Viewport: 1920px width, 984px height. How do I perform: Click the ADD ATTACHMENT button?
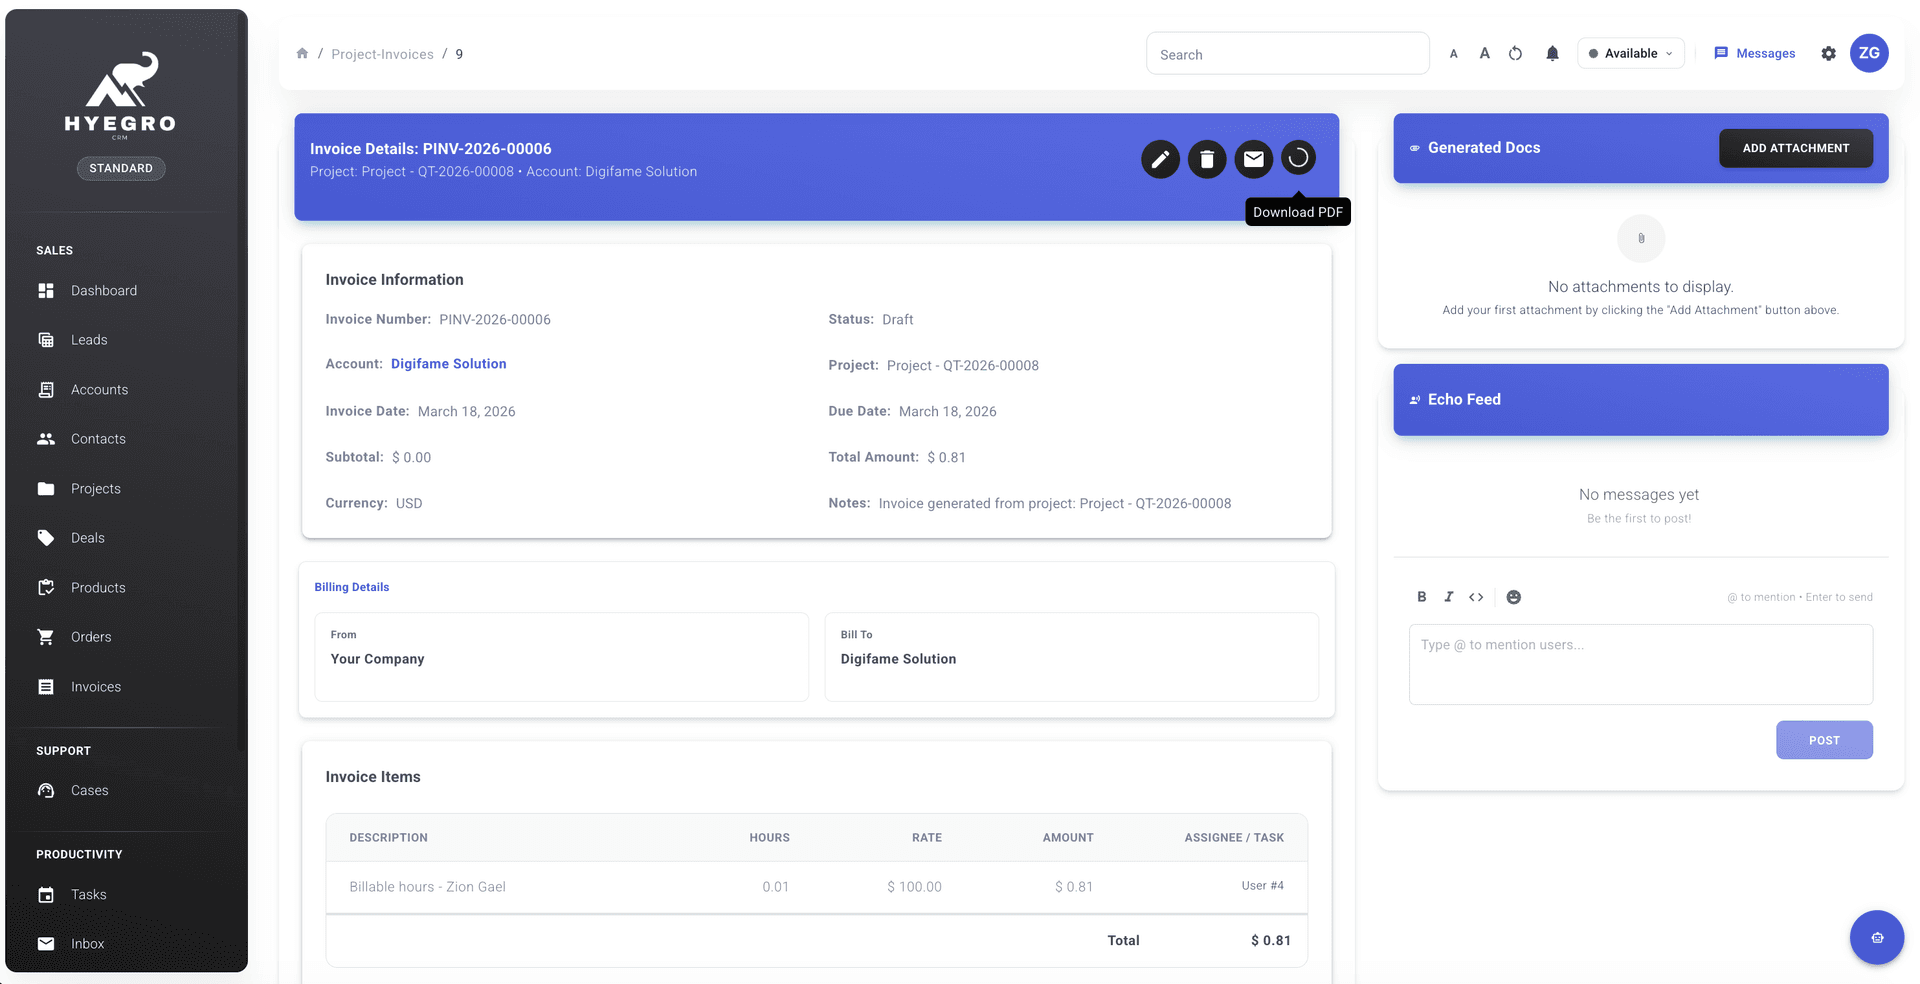click(1796, 147)
